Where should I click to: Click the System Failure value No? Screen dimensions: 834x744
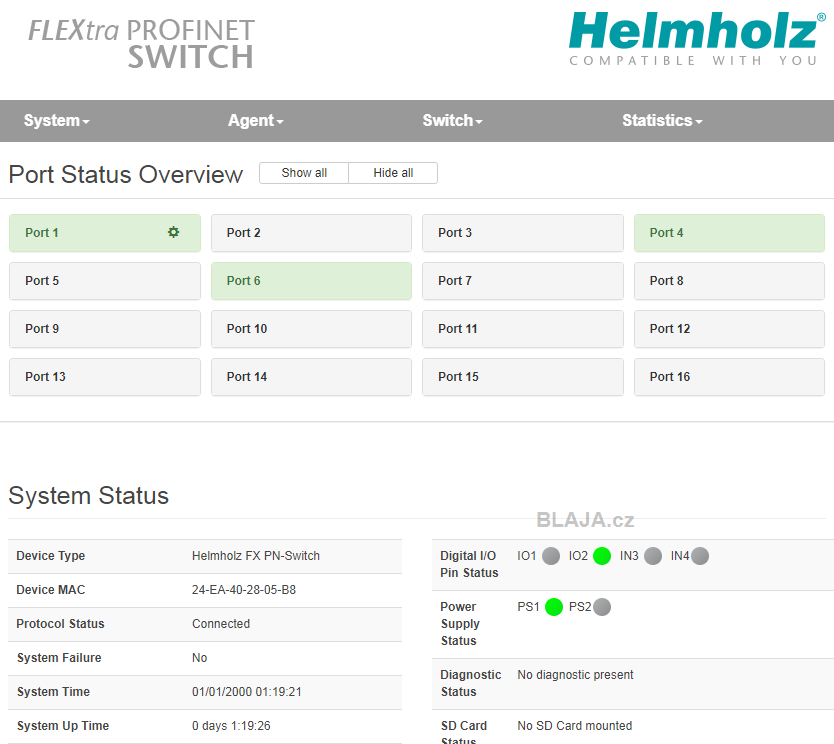[199, 658]
